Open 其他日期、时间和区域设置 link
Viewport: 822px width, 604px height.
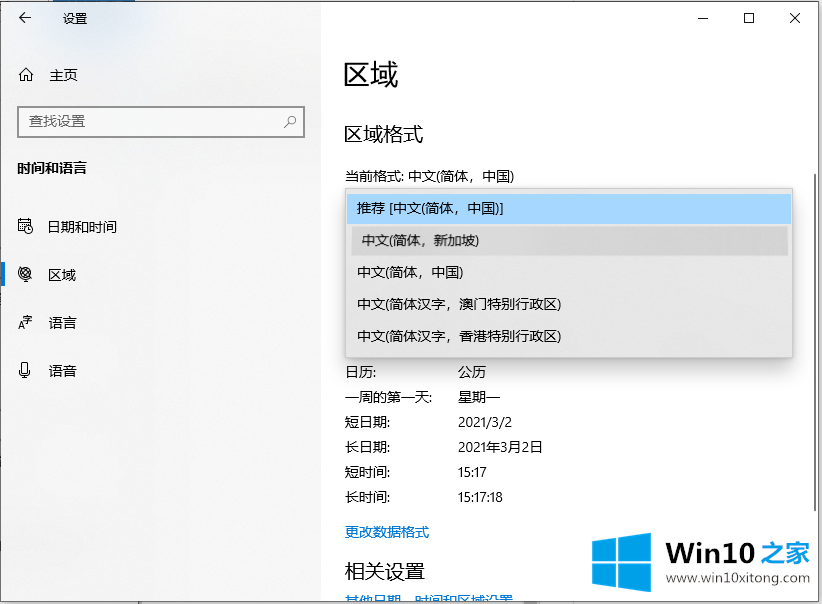pyautogui.click(x=429, y=599)
